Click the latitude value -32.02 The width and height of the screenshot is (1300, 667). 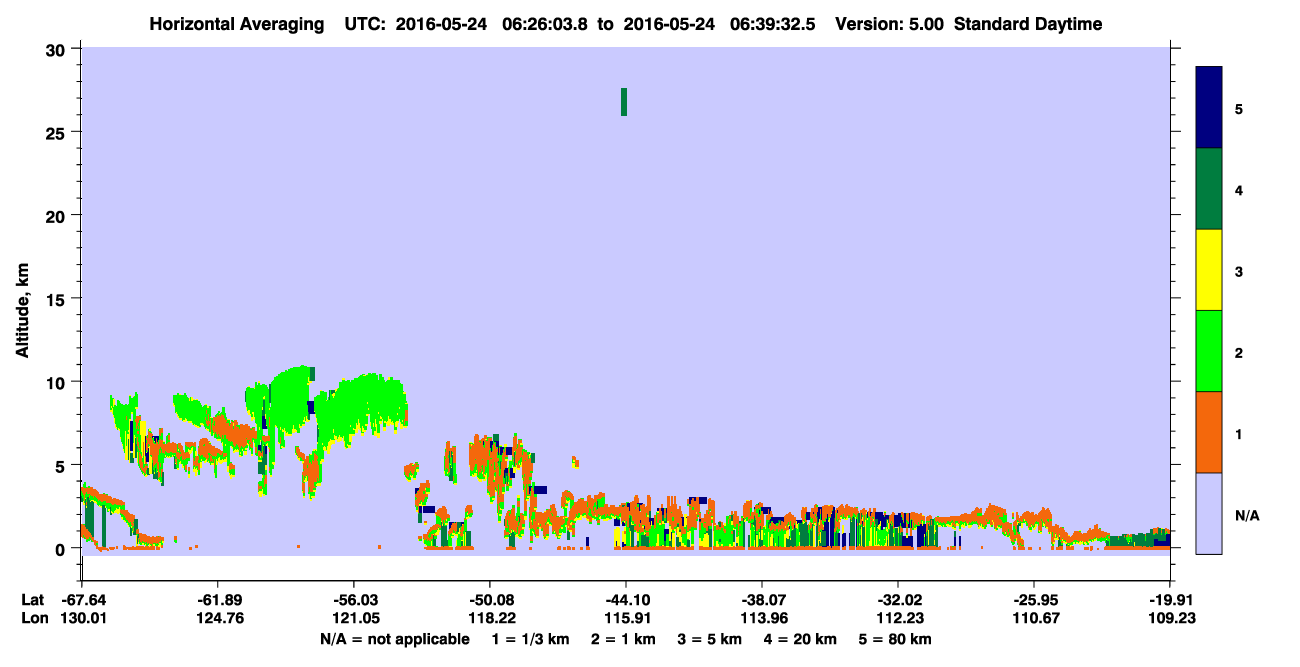[x=898, y=600]
